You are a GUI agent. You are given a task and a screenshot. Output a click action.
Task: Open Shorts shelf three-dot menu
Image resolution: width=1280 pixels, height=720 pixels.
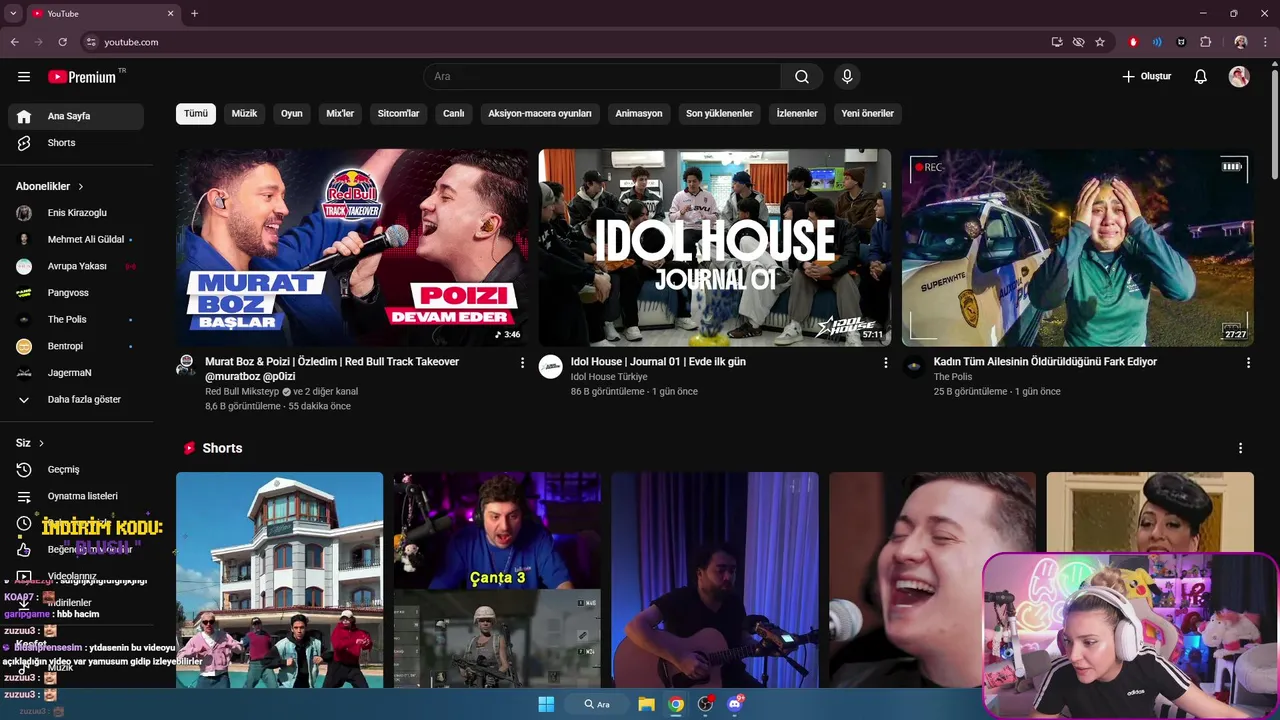(1240, 448)
